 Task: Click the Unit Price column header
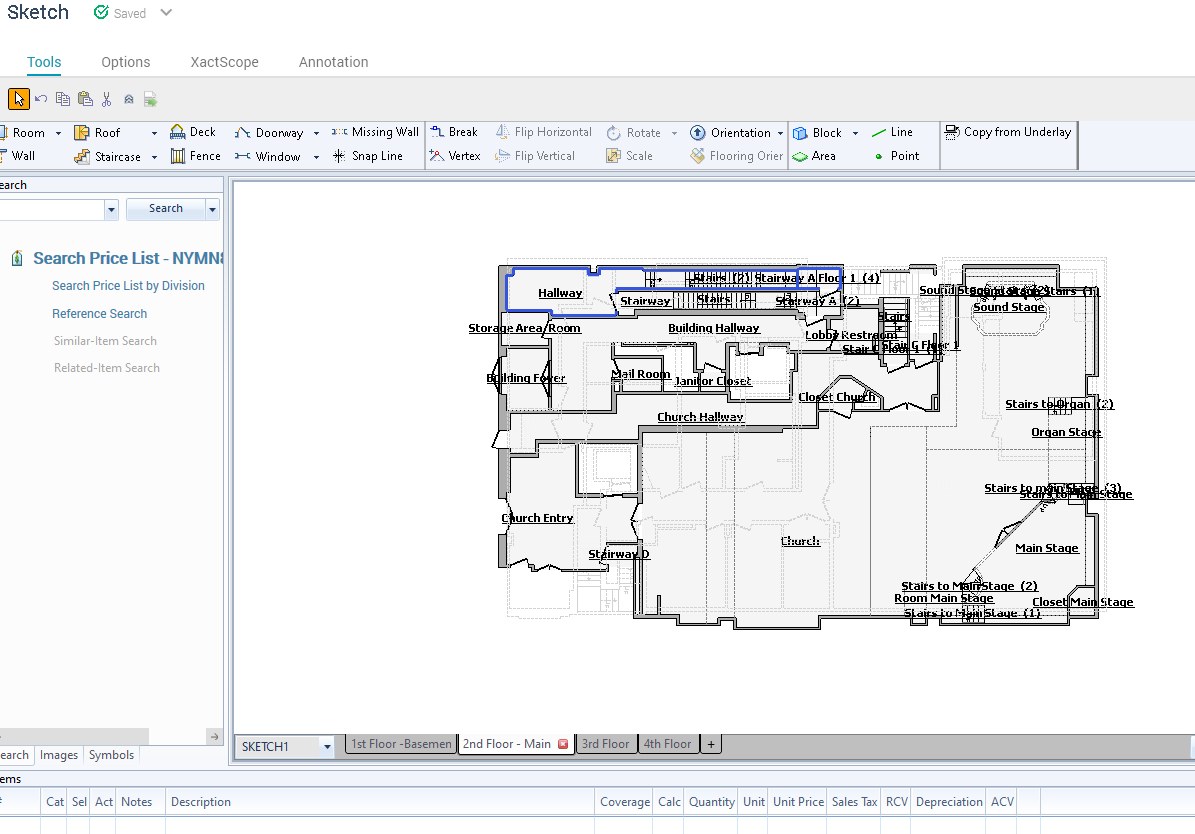(x=798, y=802)
